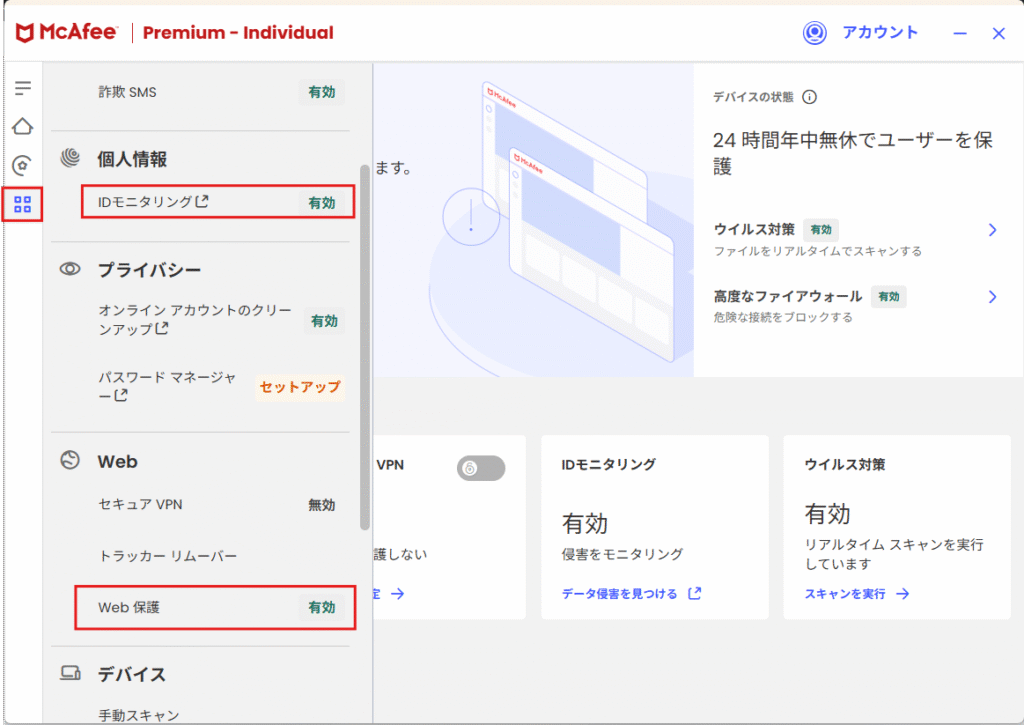Toggle the VPN switch on
Viewport: 1024px width, 725px height.
[x=481, y=468]
